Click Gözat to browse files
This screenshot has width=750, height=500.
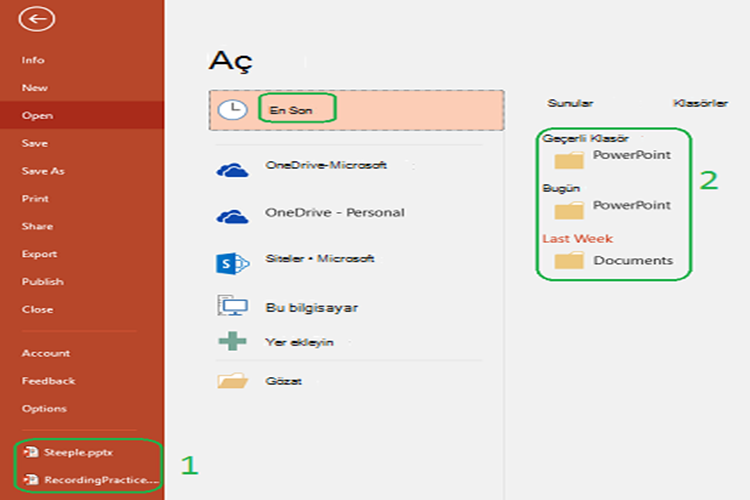(284, 381)
